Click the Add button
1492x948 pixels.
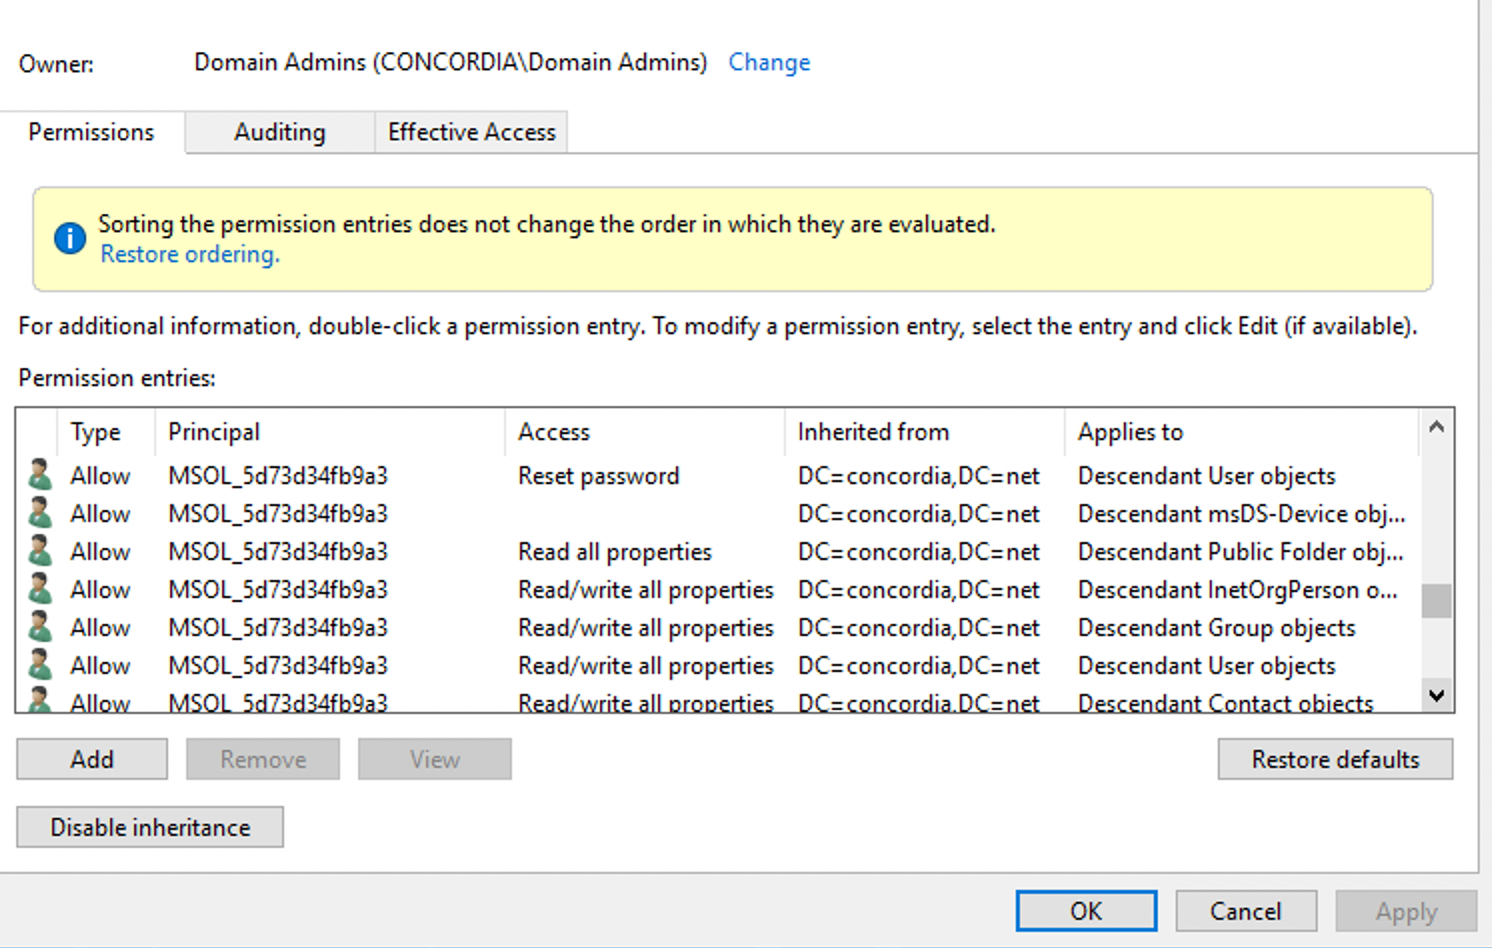pyautogui.click(x=91, y=758)
